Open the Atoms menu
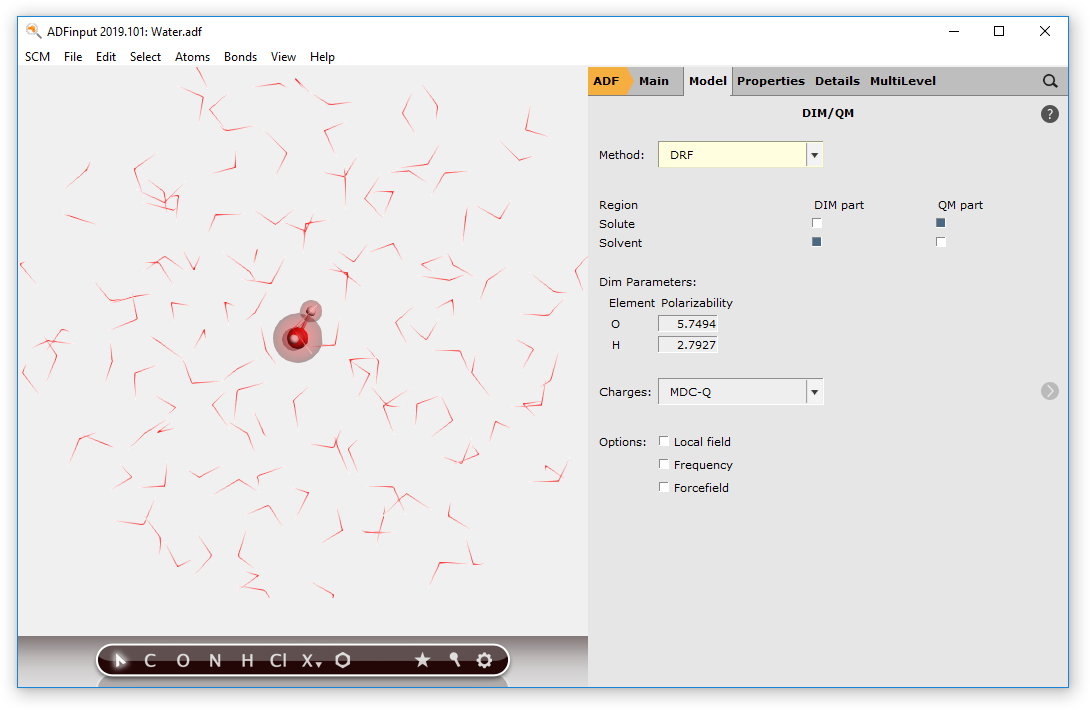Screen dimensions: 1090x710 point(192,57)
